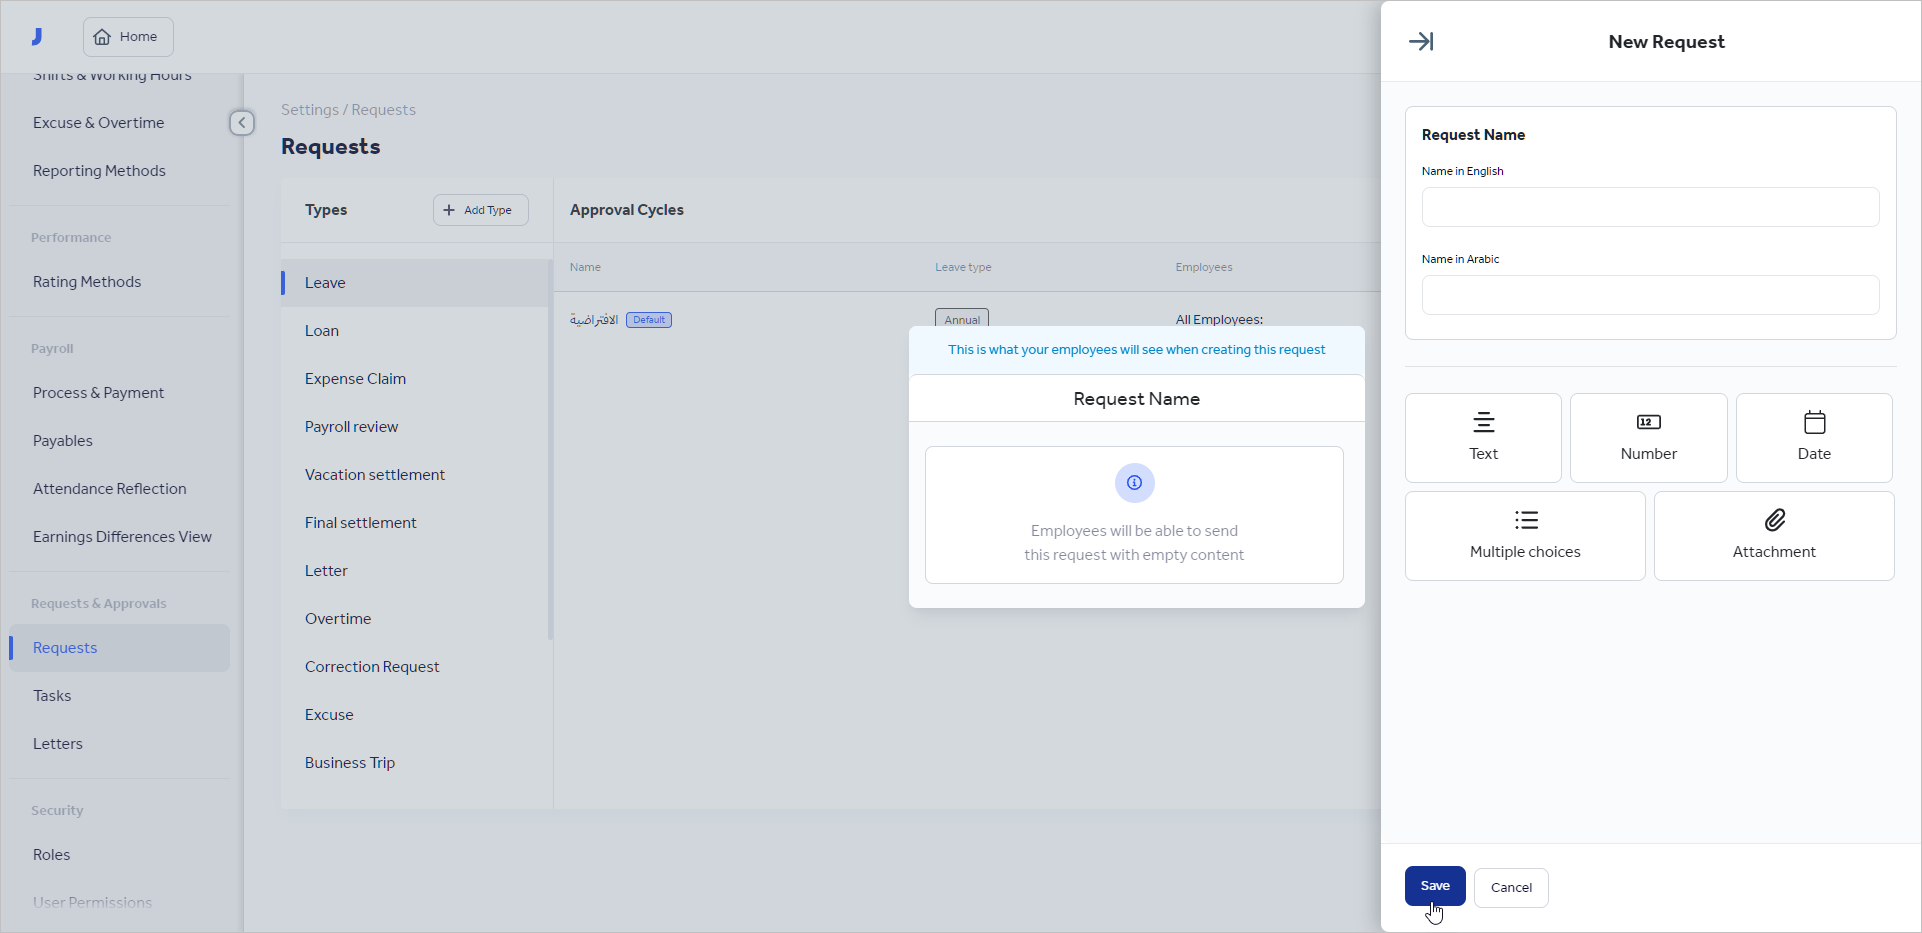Viewport: 1922px width, 933px height.
Task: Add an Attachment field to the request
Action: click(x=1773, y=535)
